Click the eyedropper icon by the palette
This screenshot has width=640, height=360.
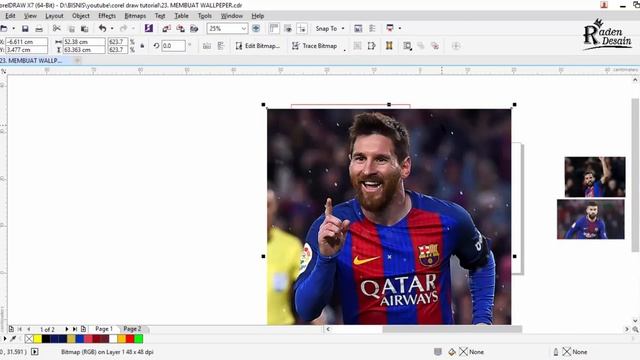13,338
